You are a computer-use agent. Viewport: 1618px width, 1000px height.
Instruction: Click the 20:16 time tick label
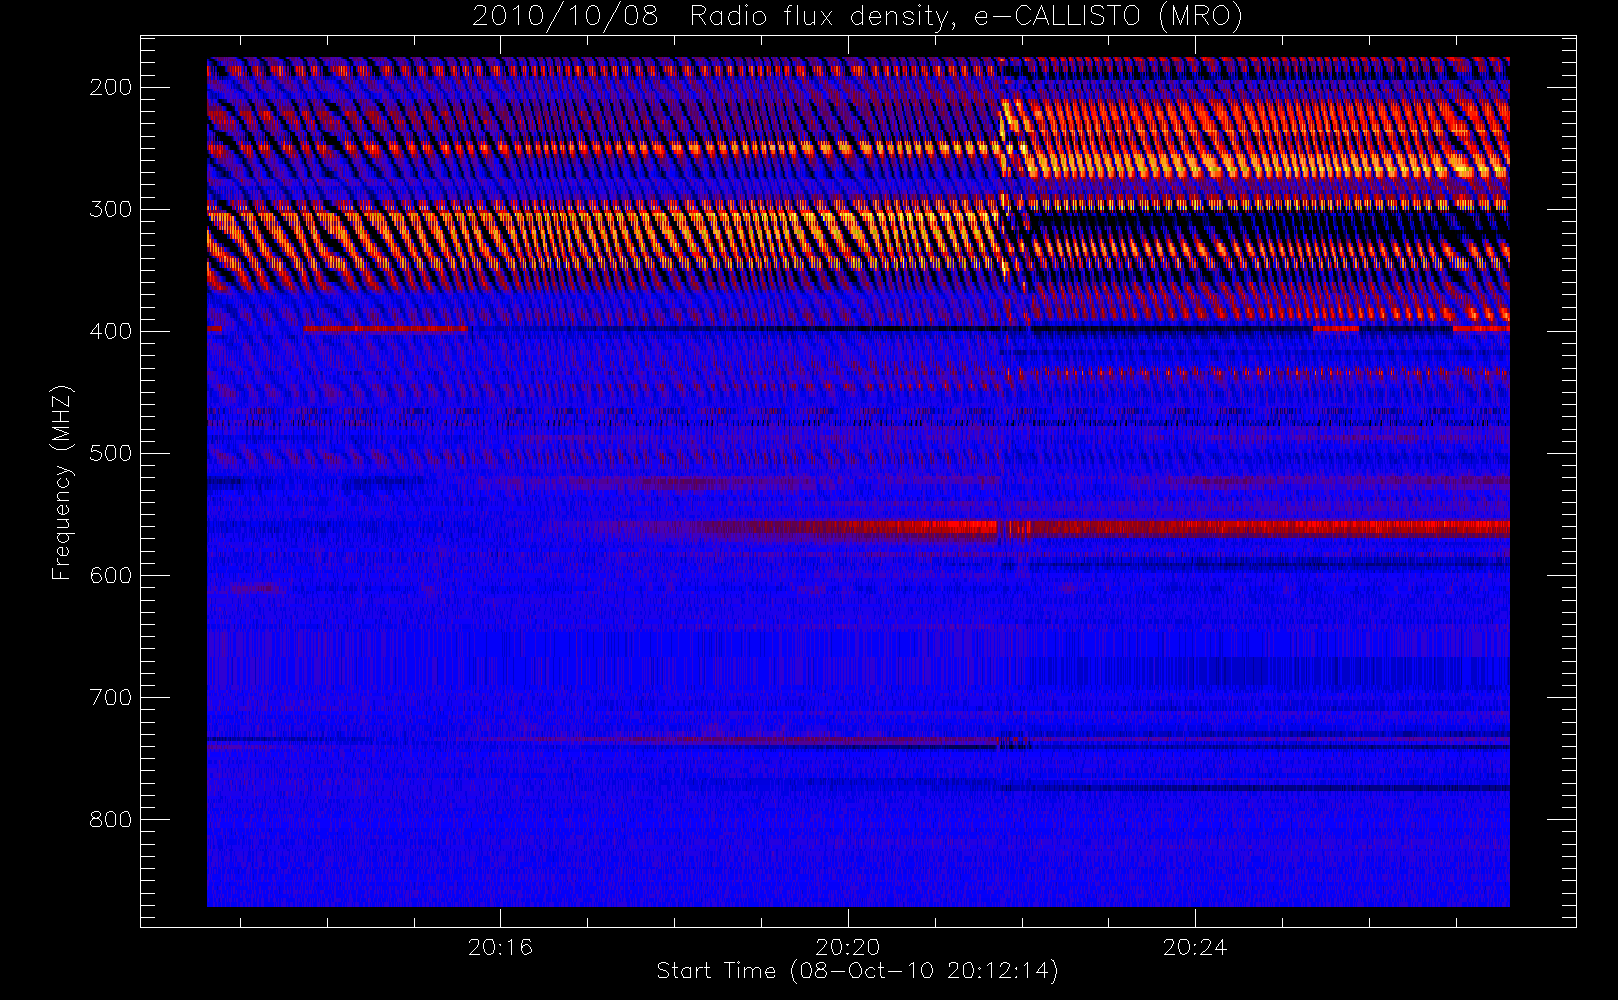500,947
